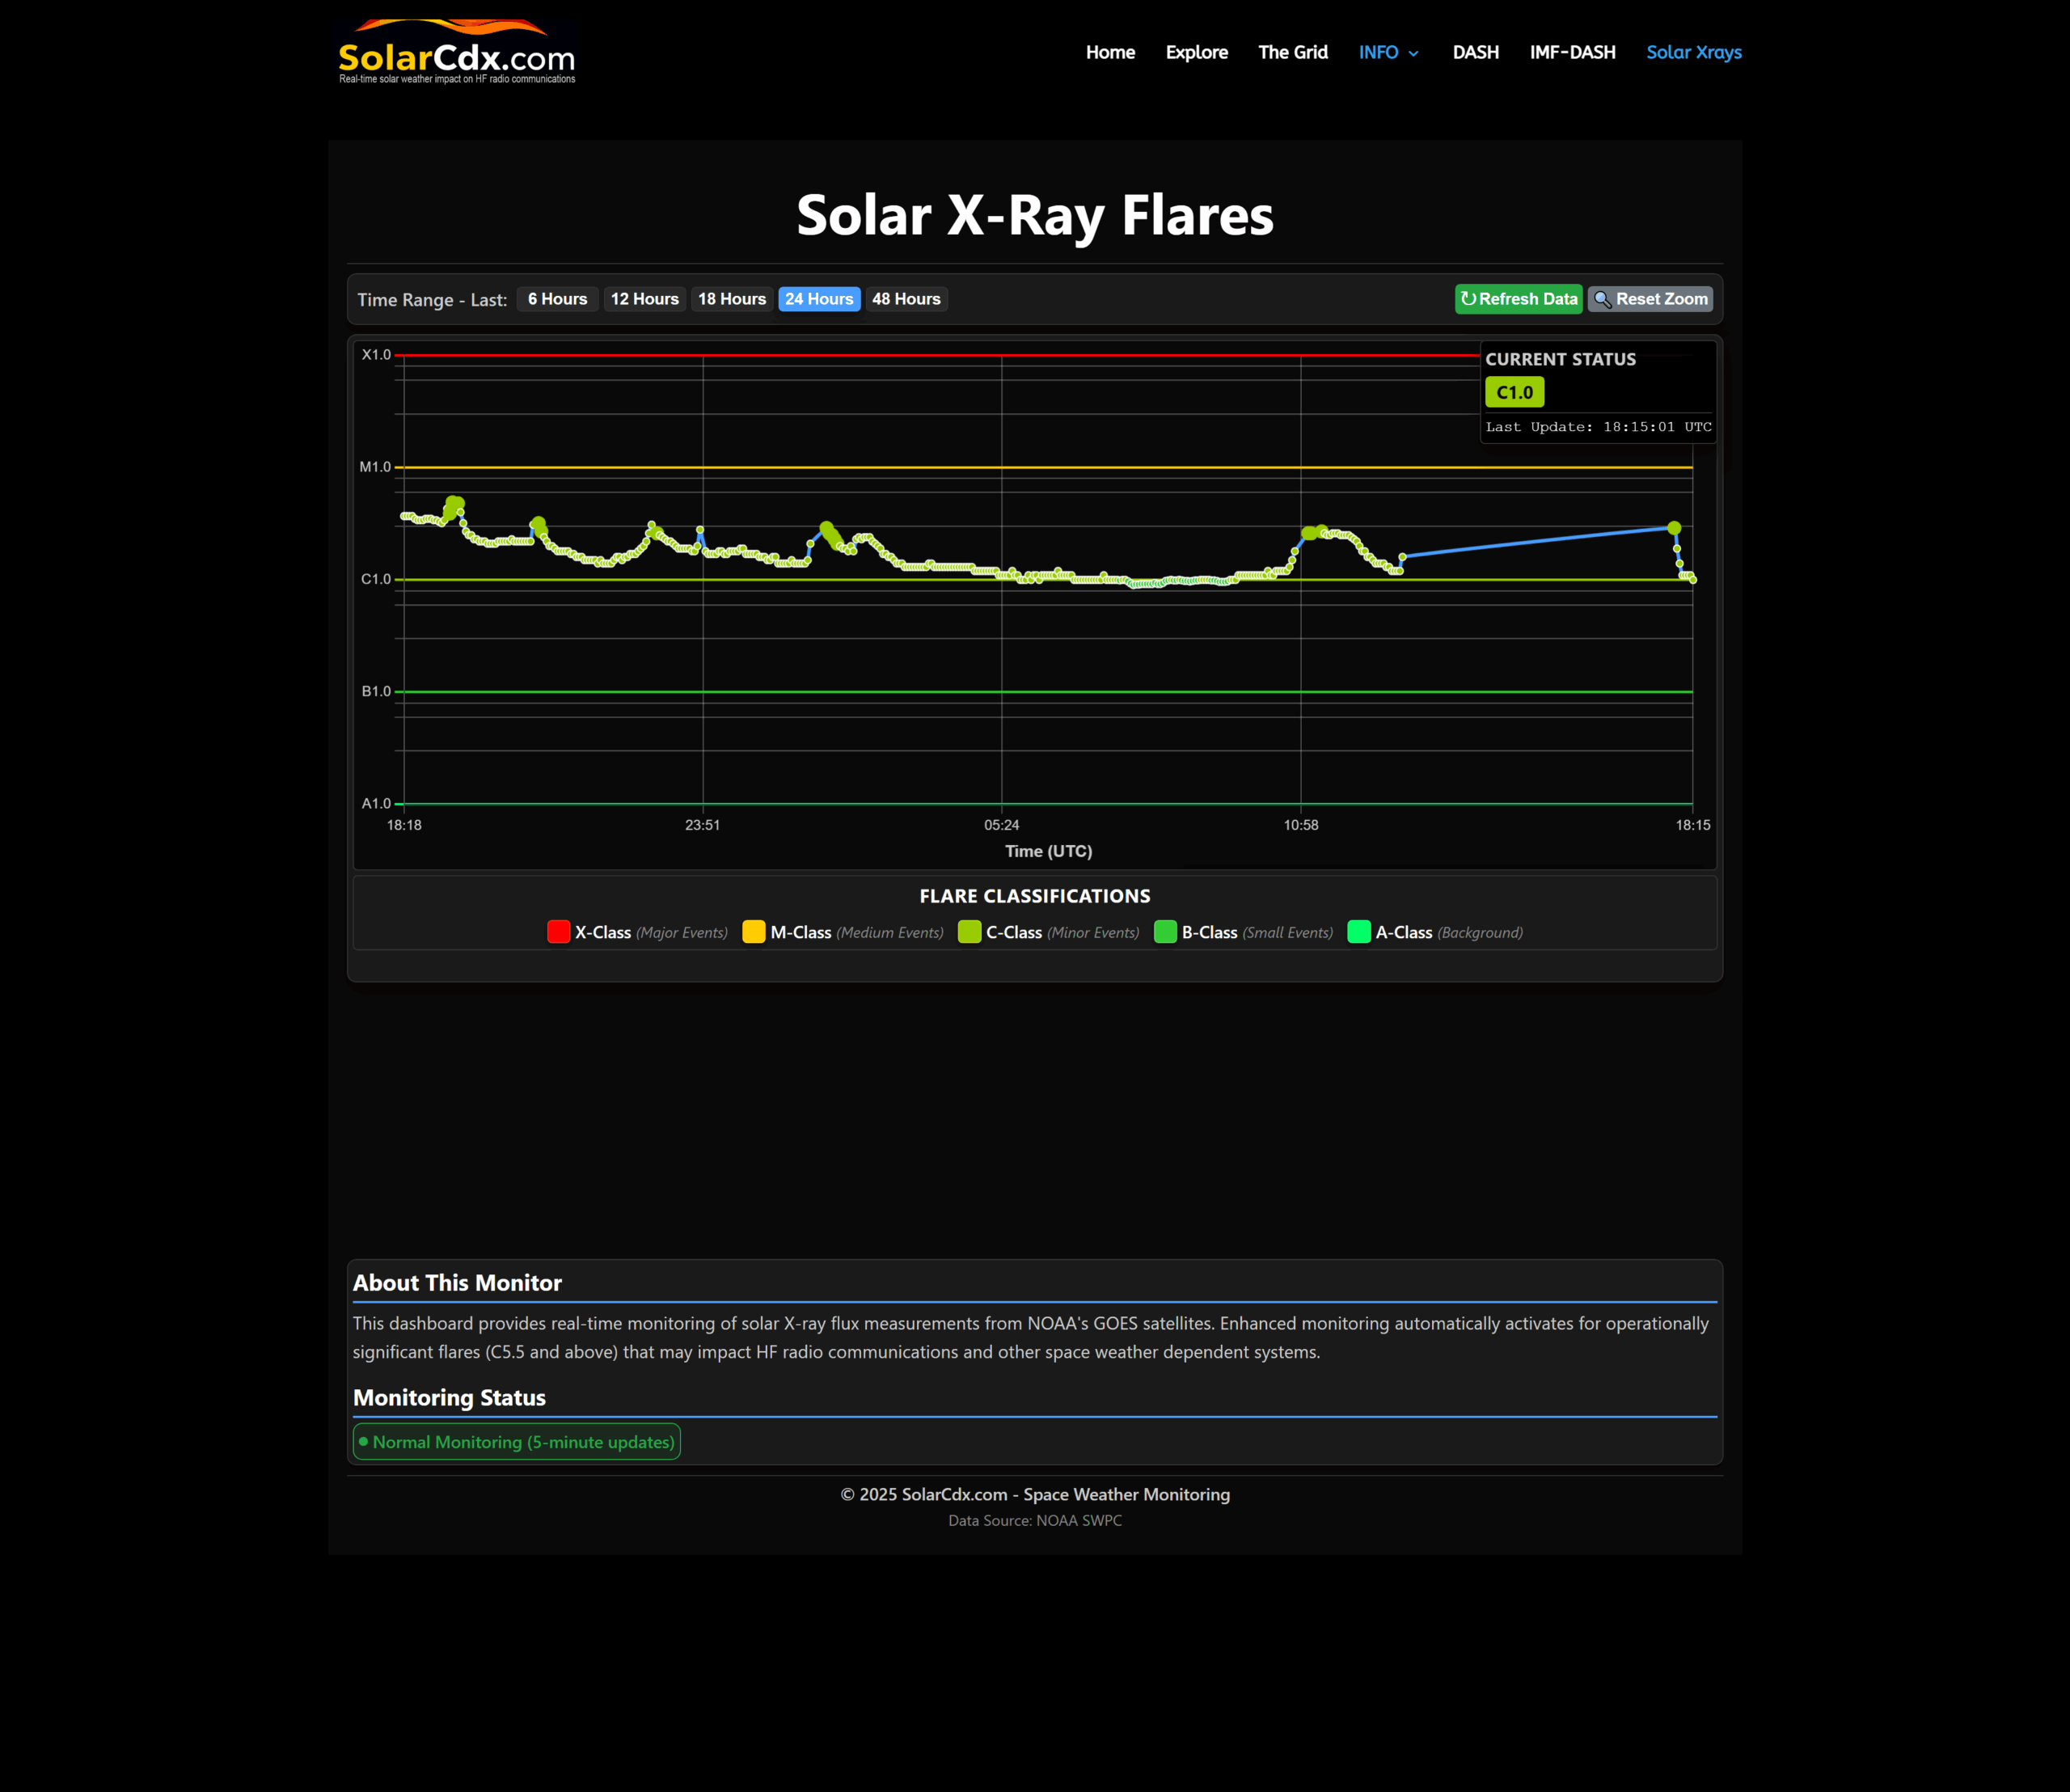
Task: Go to The Grid page
Action: [x=1292, y=52]
